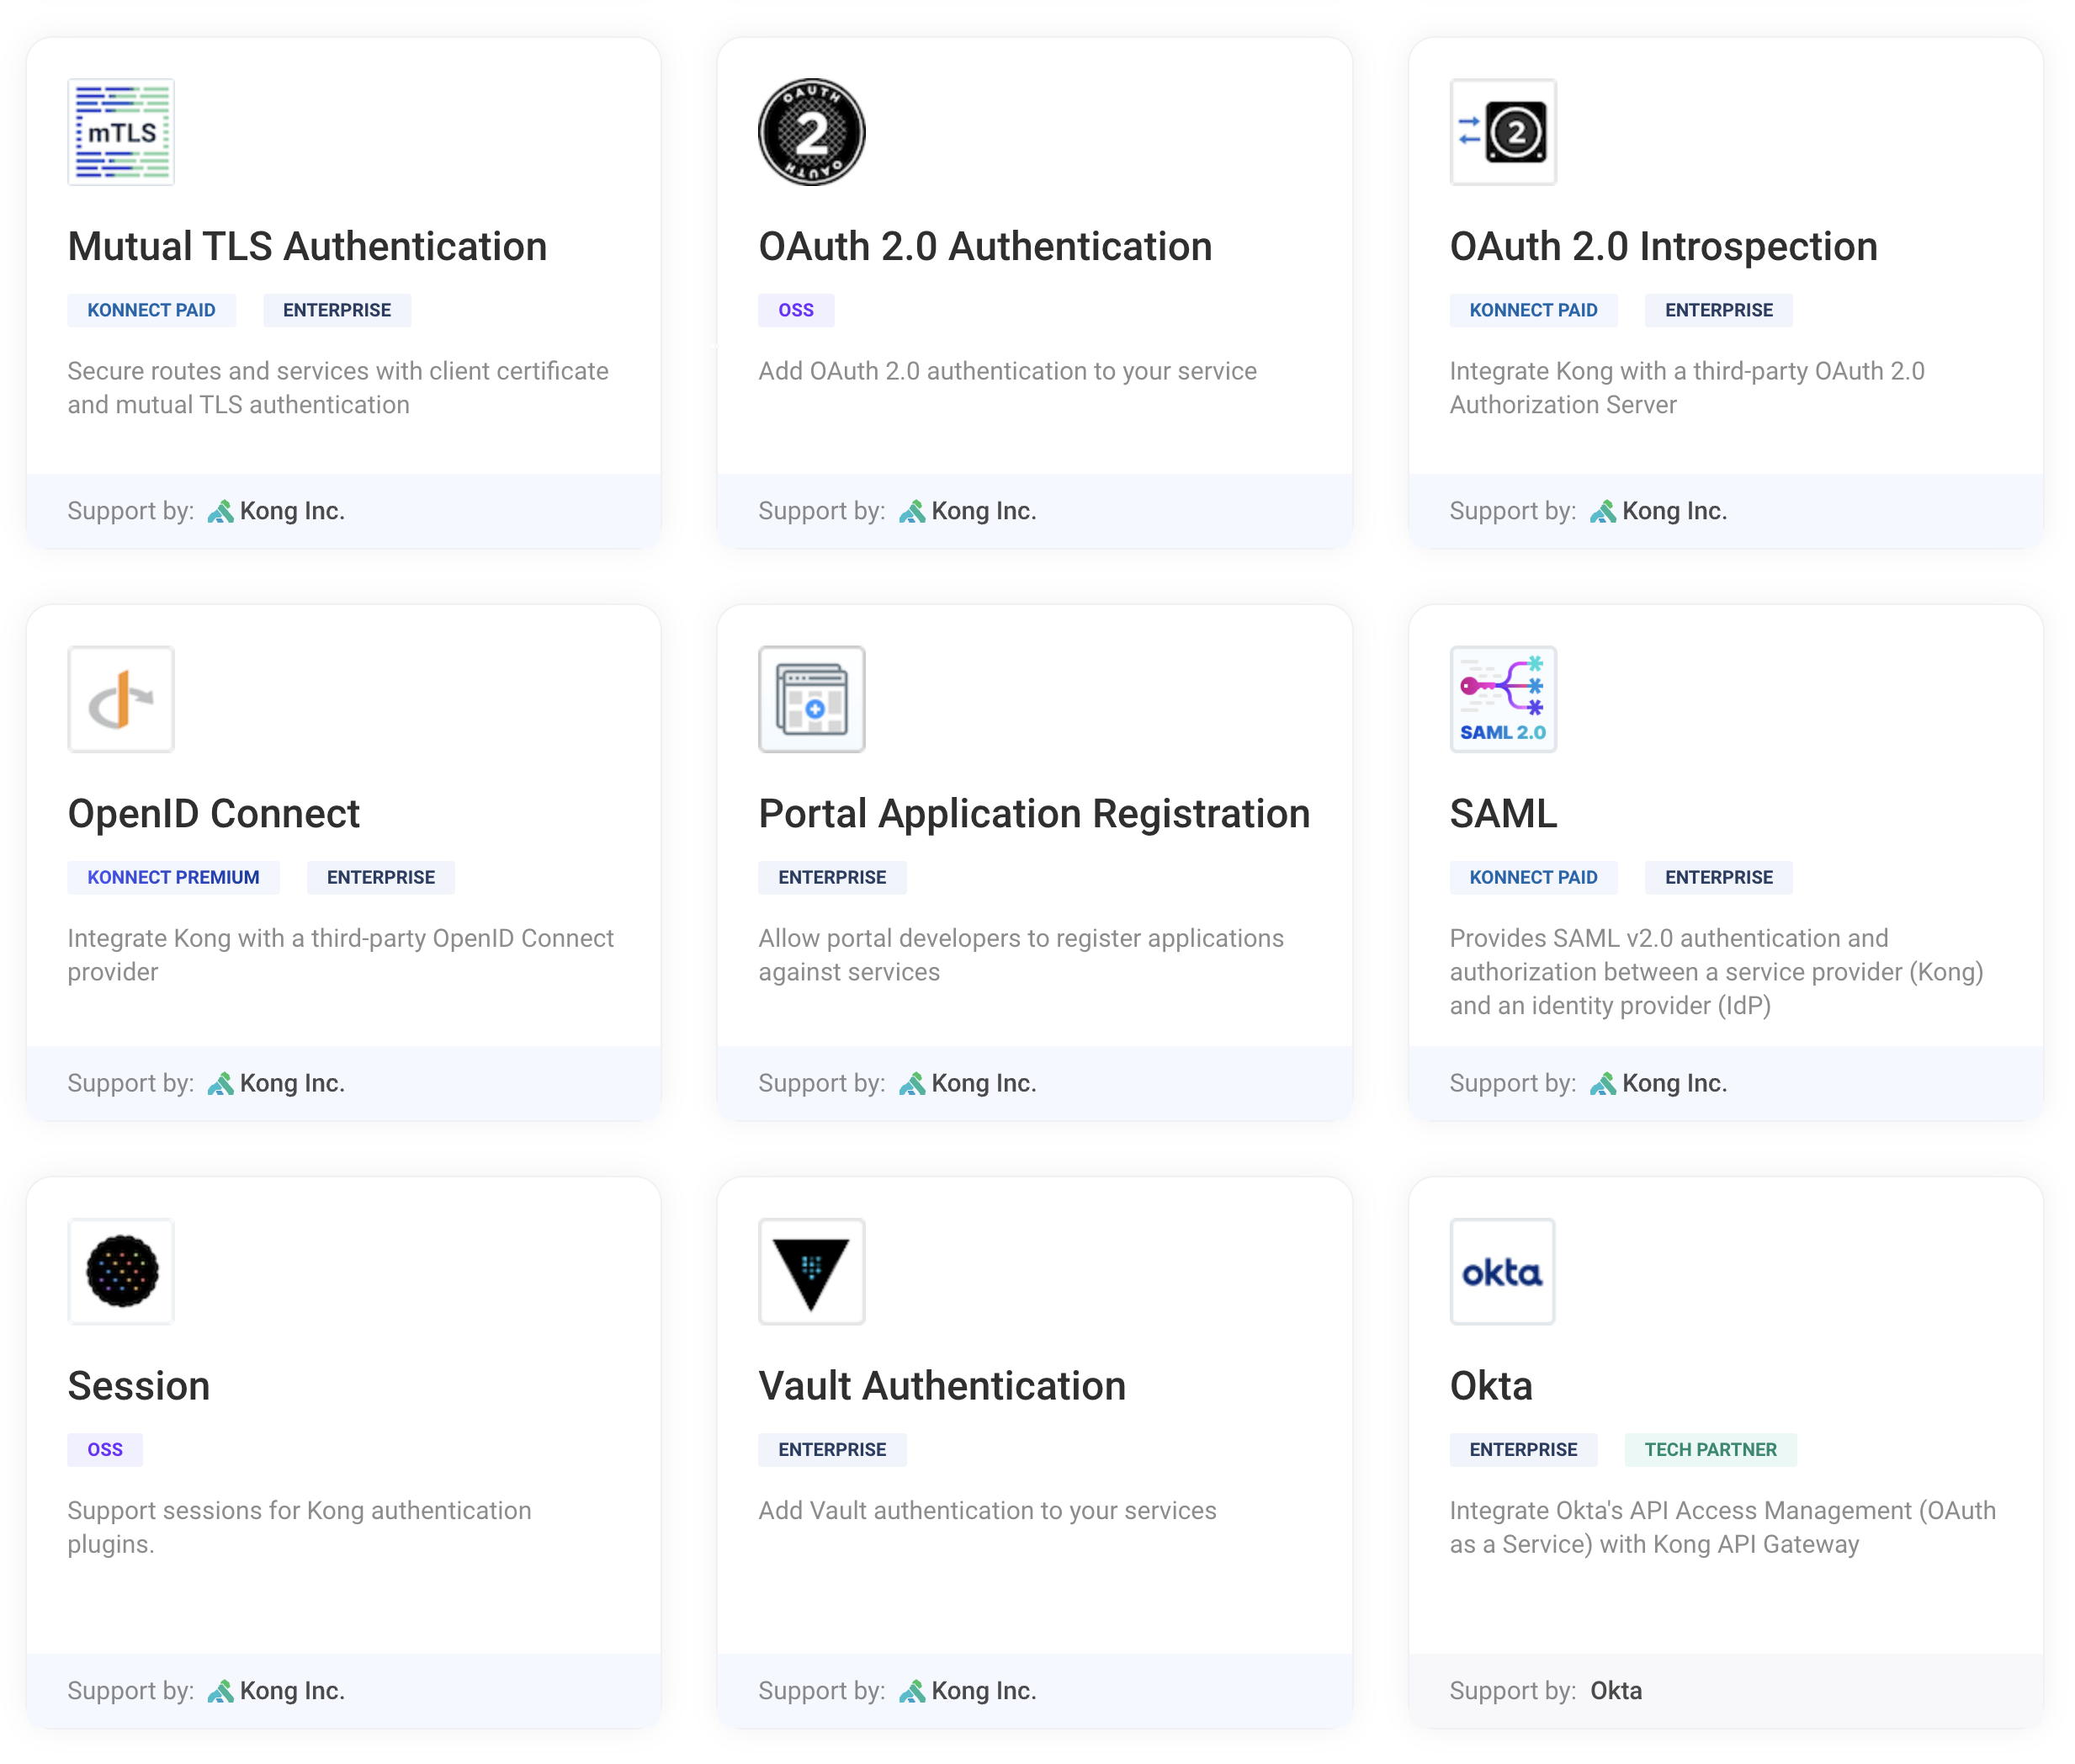Click 'Integrate Okta's API Access Management' description
The height and width of the screenshot is (1764, 2075).
[x=1722, y=1527]
